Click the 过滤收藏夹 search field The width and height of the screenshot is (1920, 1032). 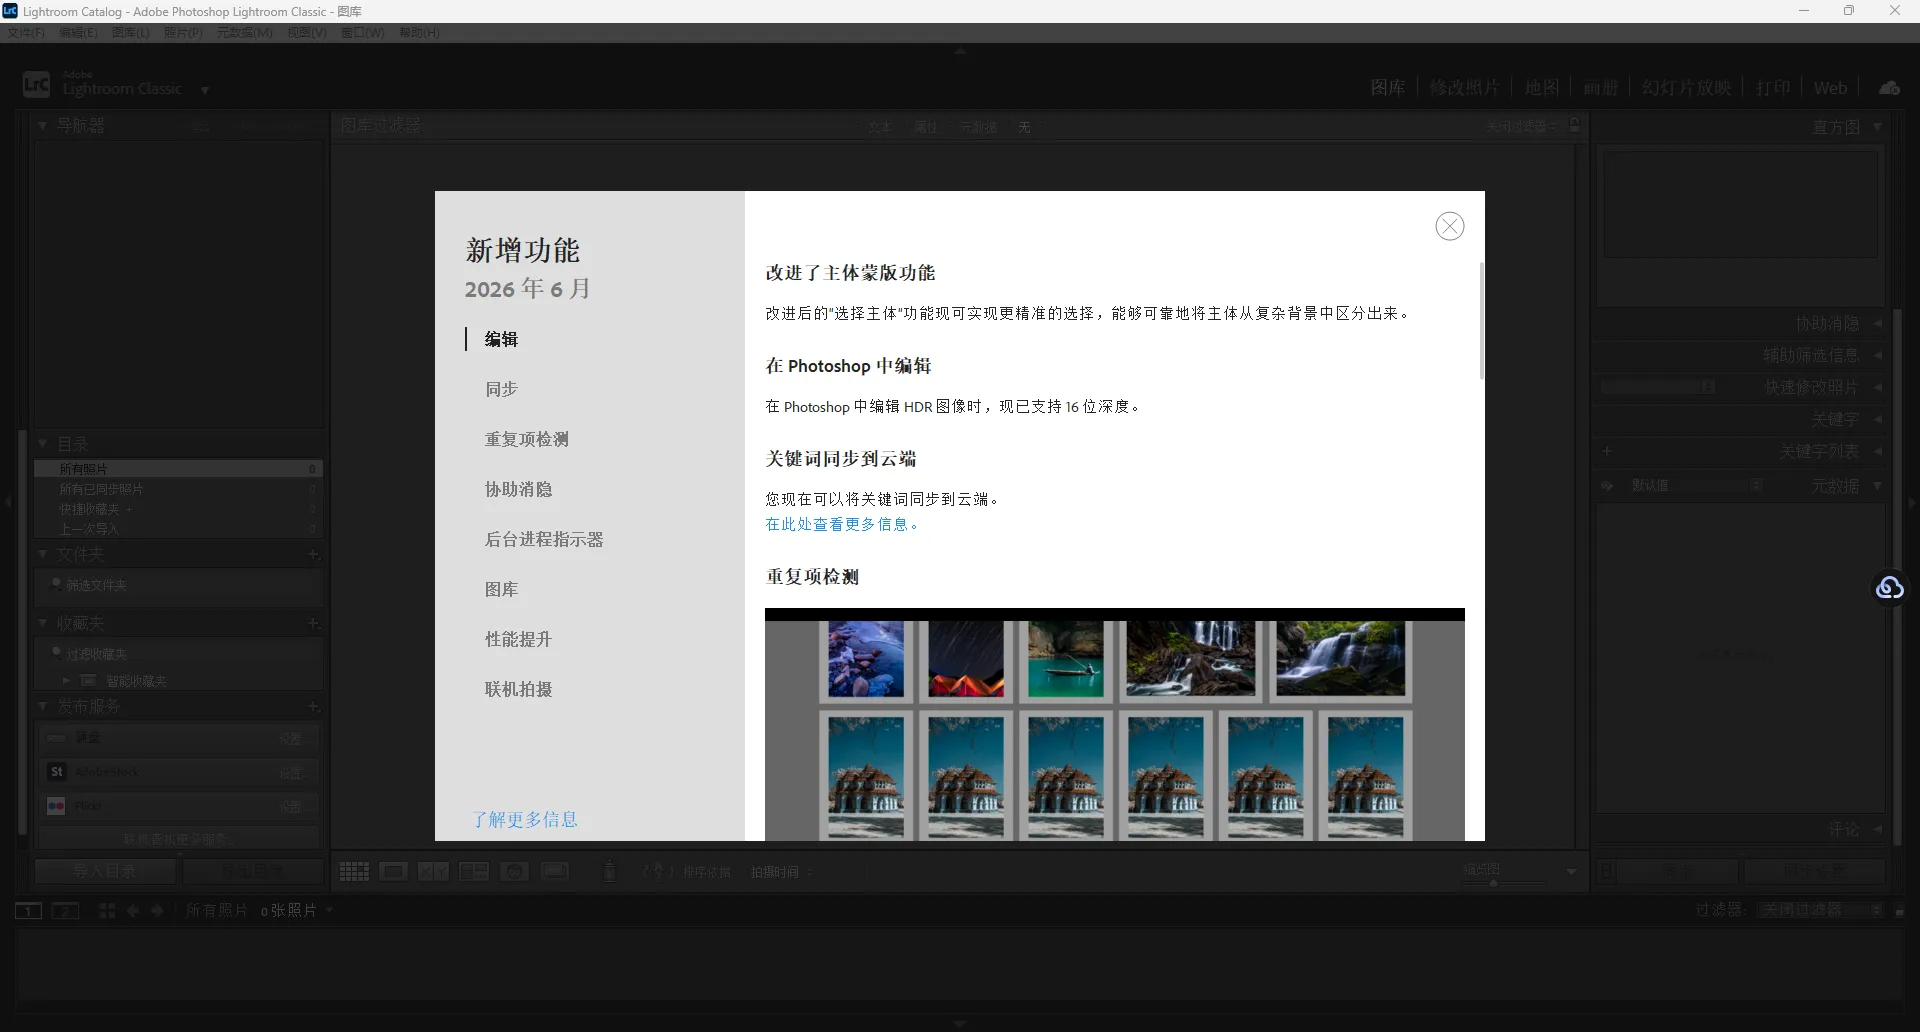[x=180, y=654]
